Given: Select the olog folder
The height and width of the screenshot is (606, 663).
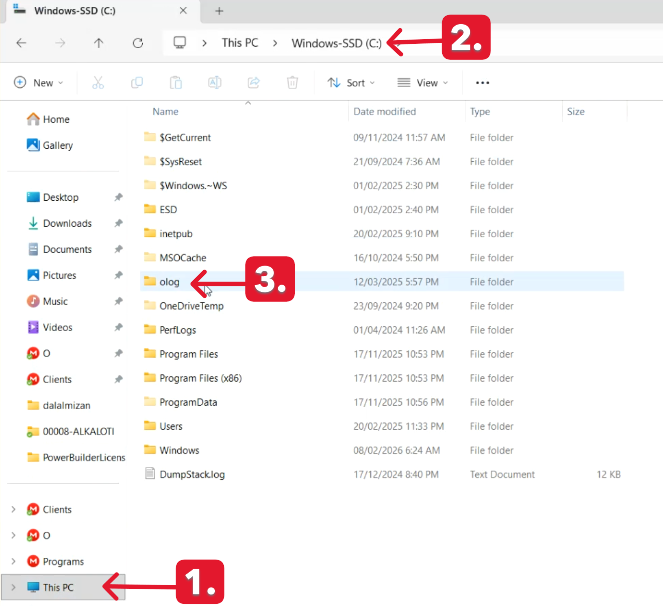Looking at the screenshot, I should (169, 282).
